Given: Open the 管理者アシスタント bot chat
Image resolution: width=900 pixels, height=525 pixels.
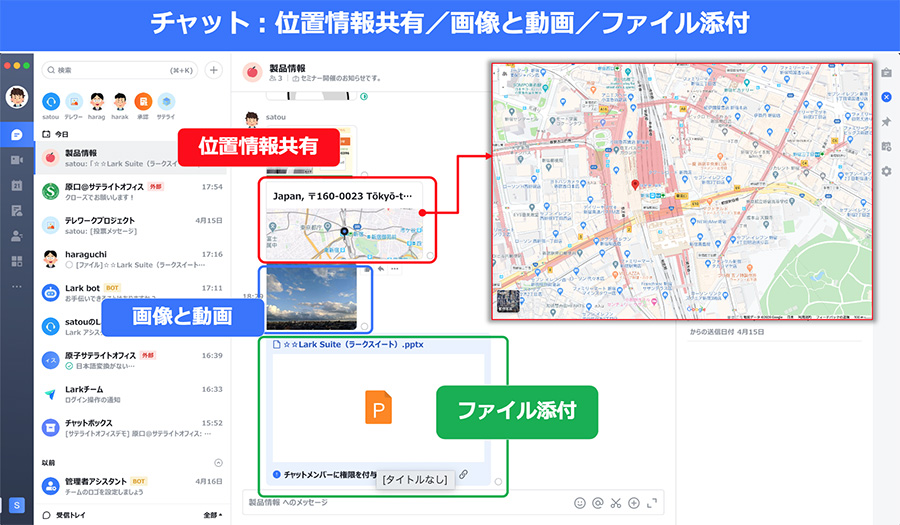Looking at the screenshot, I should (x=132, y=487).
